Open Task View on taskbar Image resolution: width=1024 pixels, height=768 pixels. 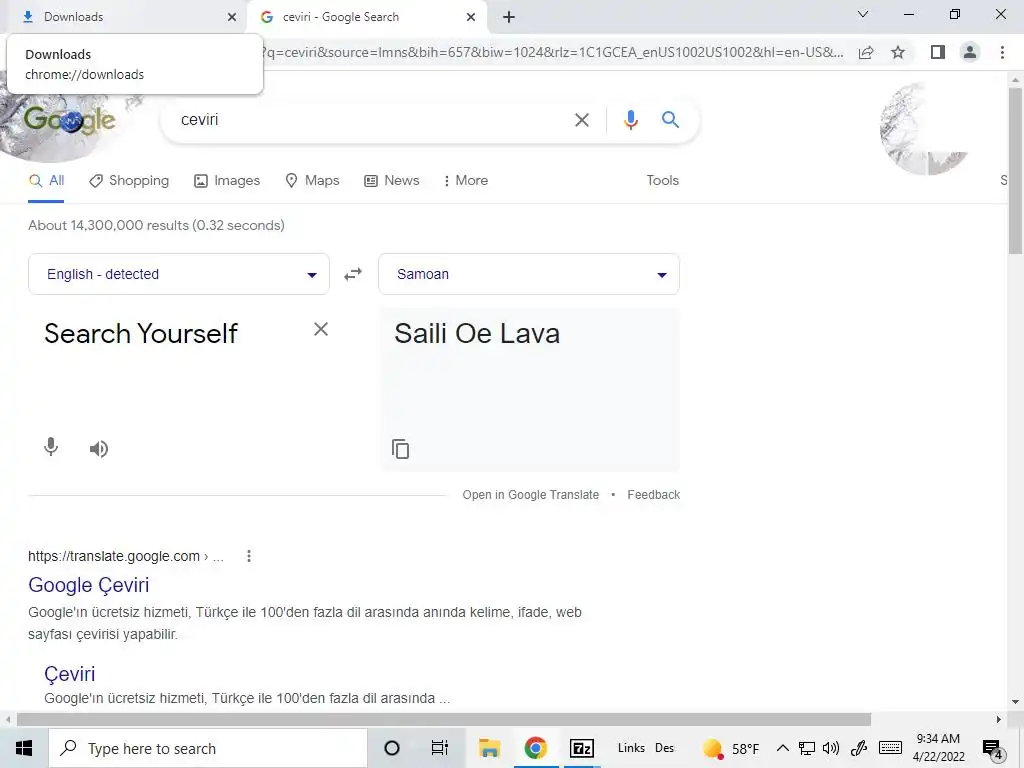click(440, 748)
